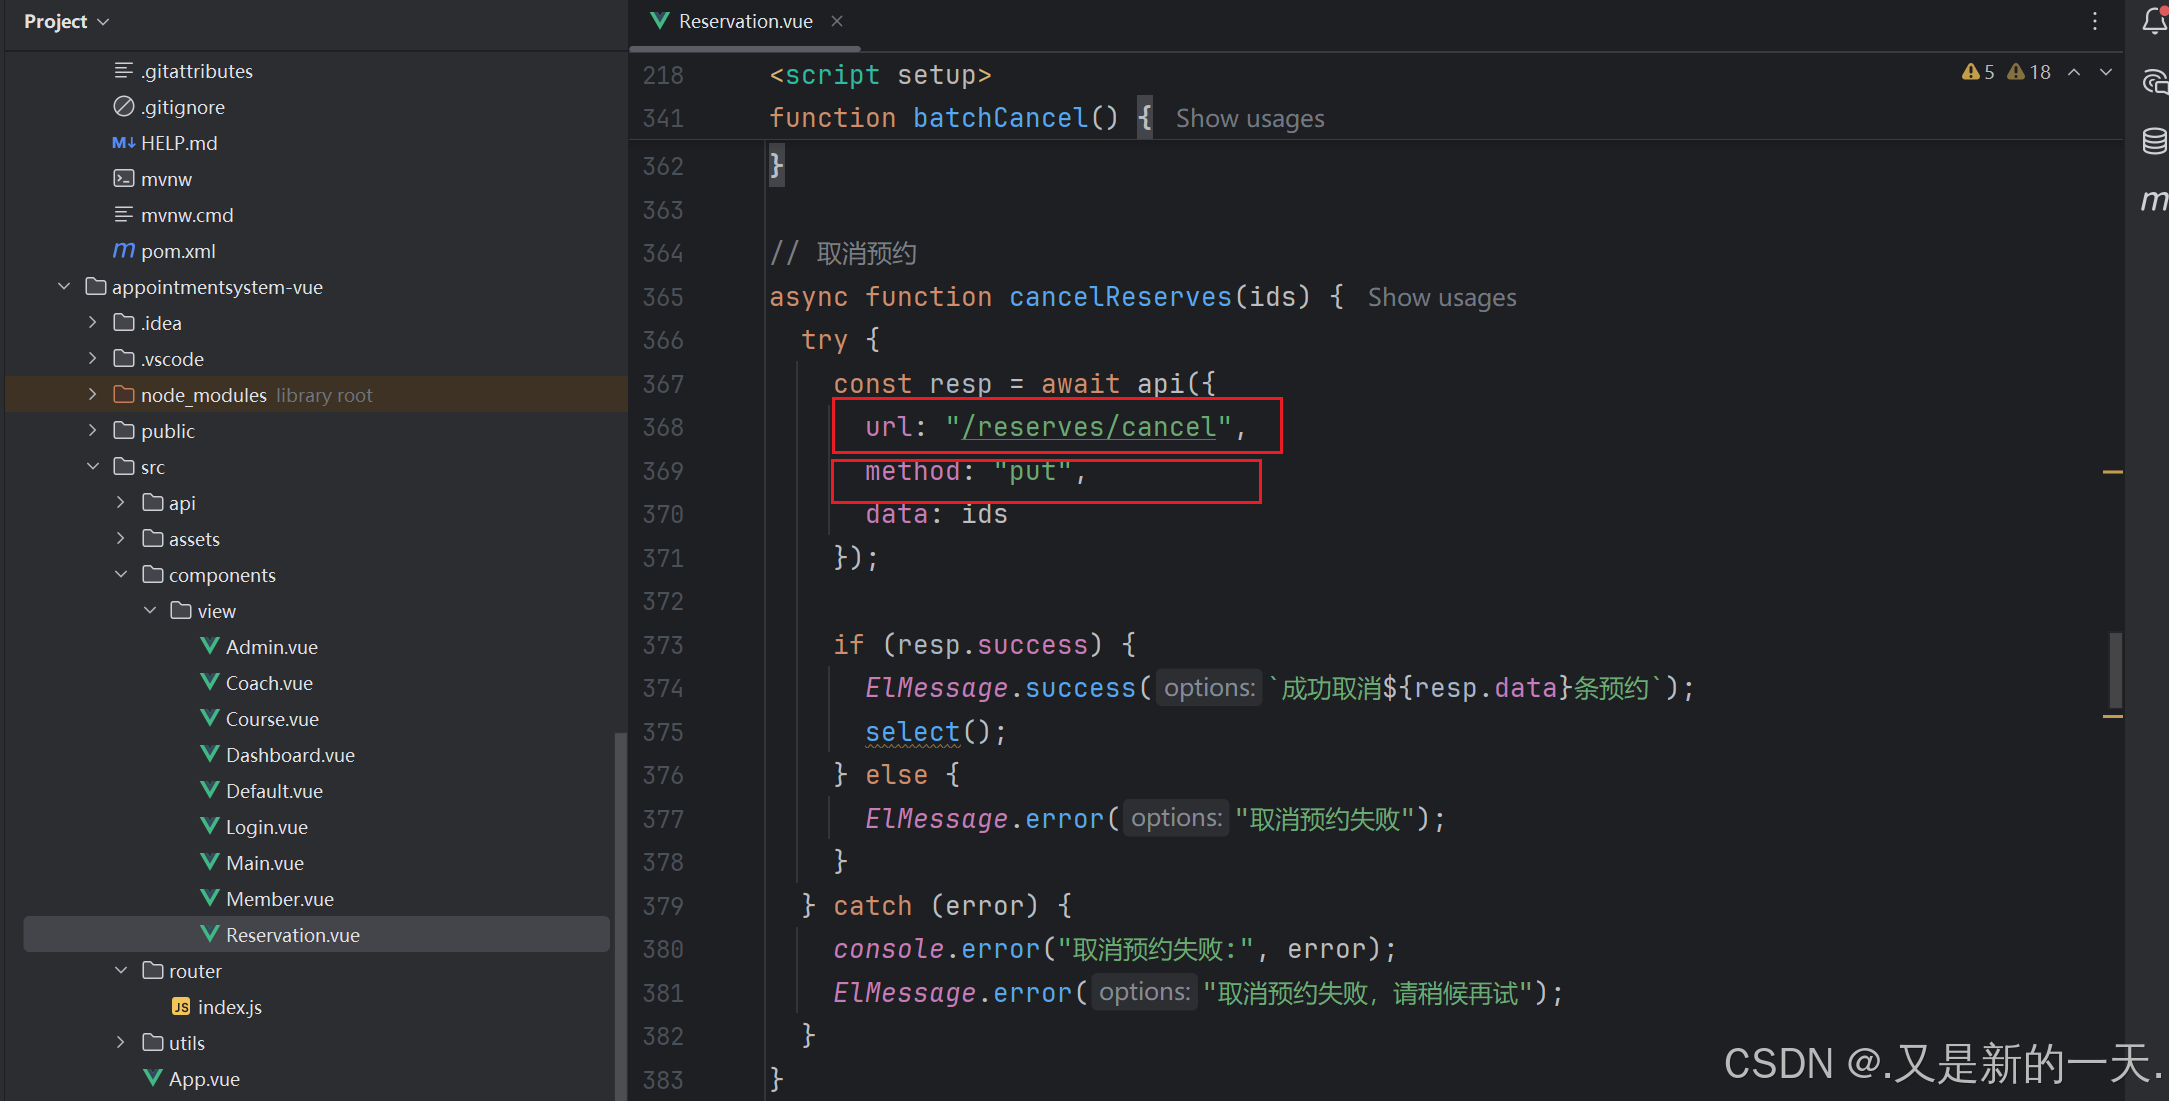Expand the node_modules folder
The height and width of the screenshot is (1101, 2169).
[92, 395]
